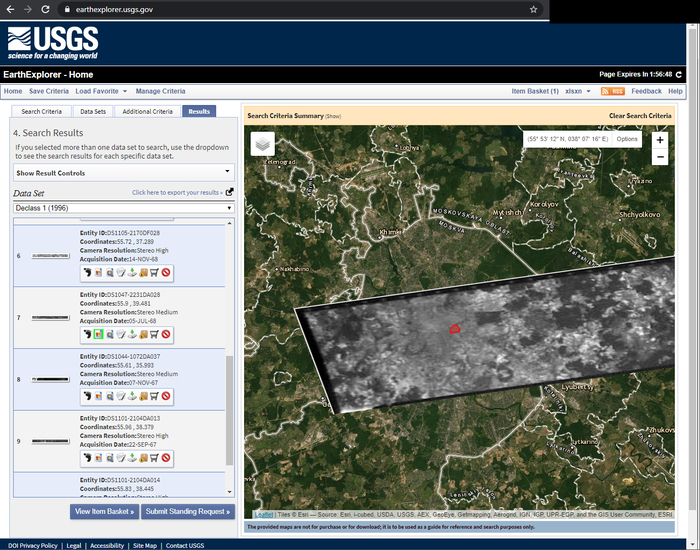Exclude result 8 from the results
The image size is (700, 550).
click(166, 396)
